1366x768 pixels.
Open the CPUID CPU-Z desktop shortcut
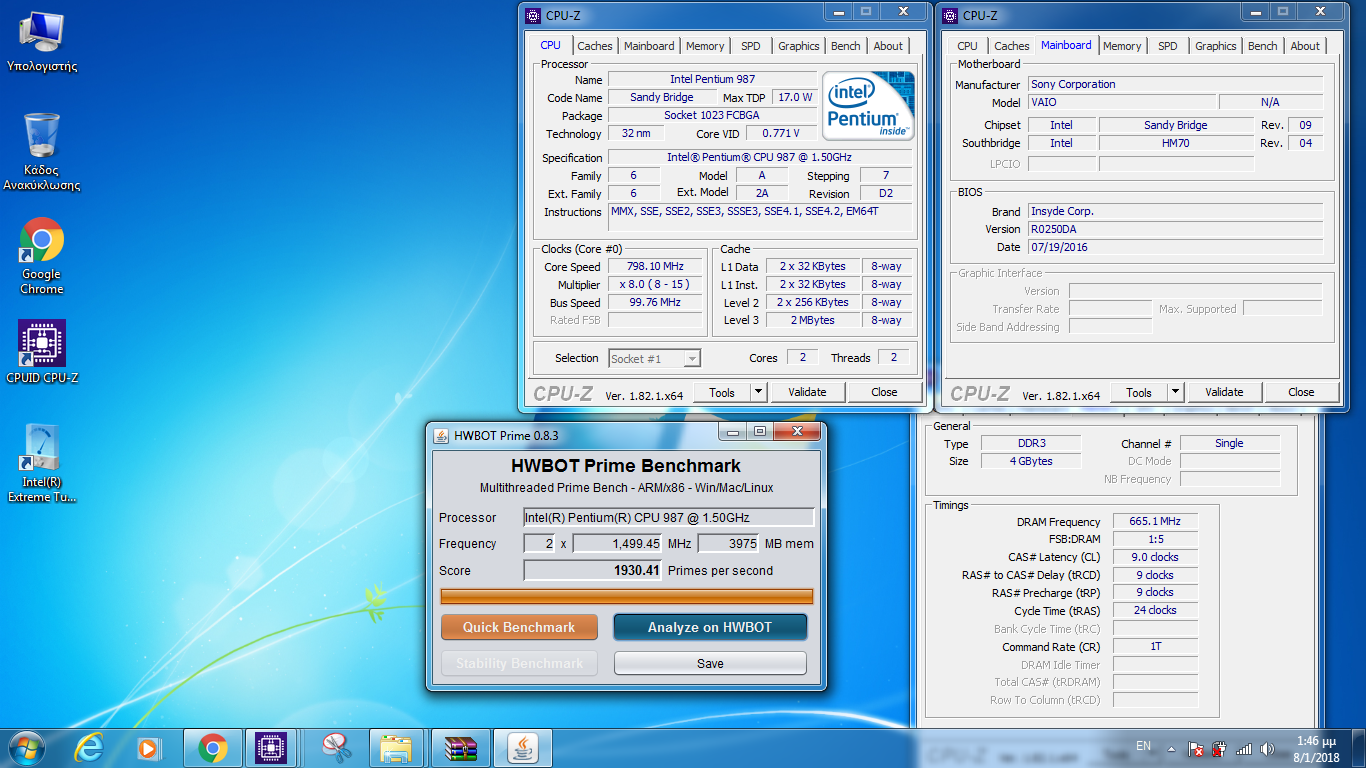click(x=41, y=352)
